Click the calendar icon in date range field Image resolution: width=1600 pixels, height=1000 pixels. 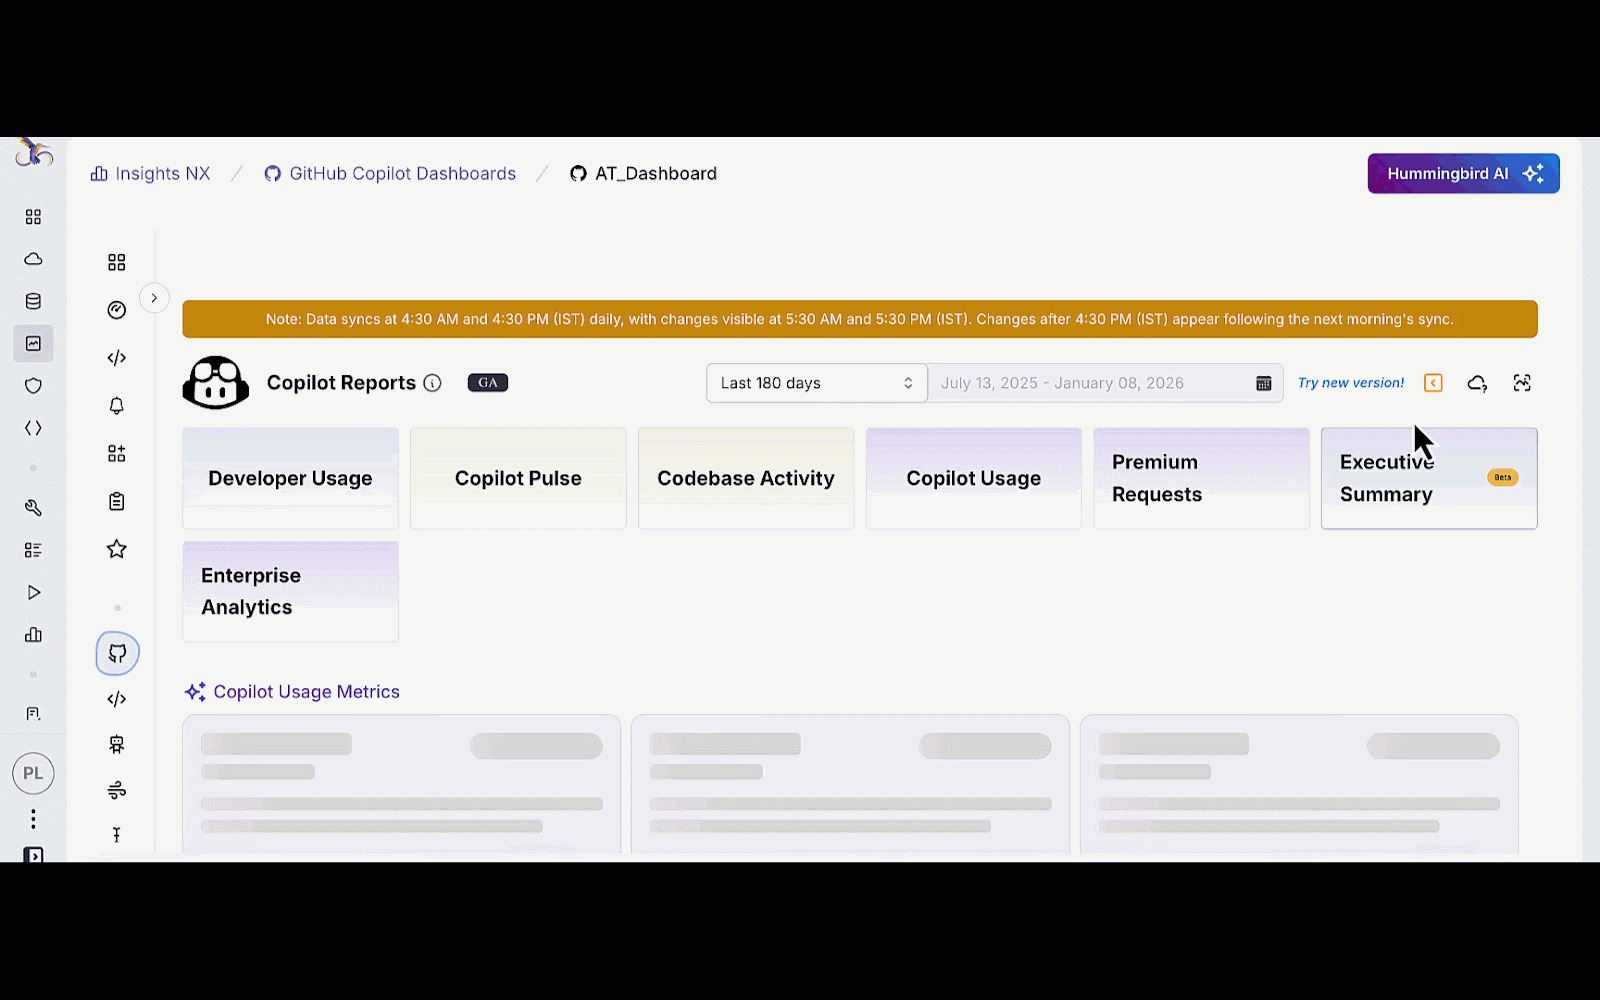pos(1263,383)
